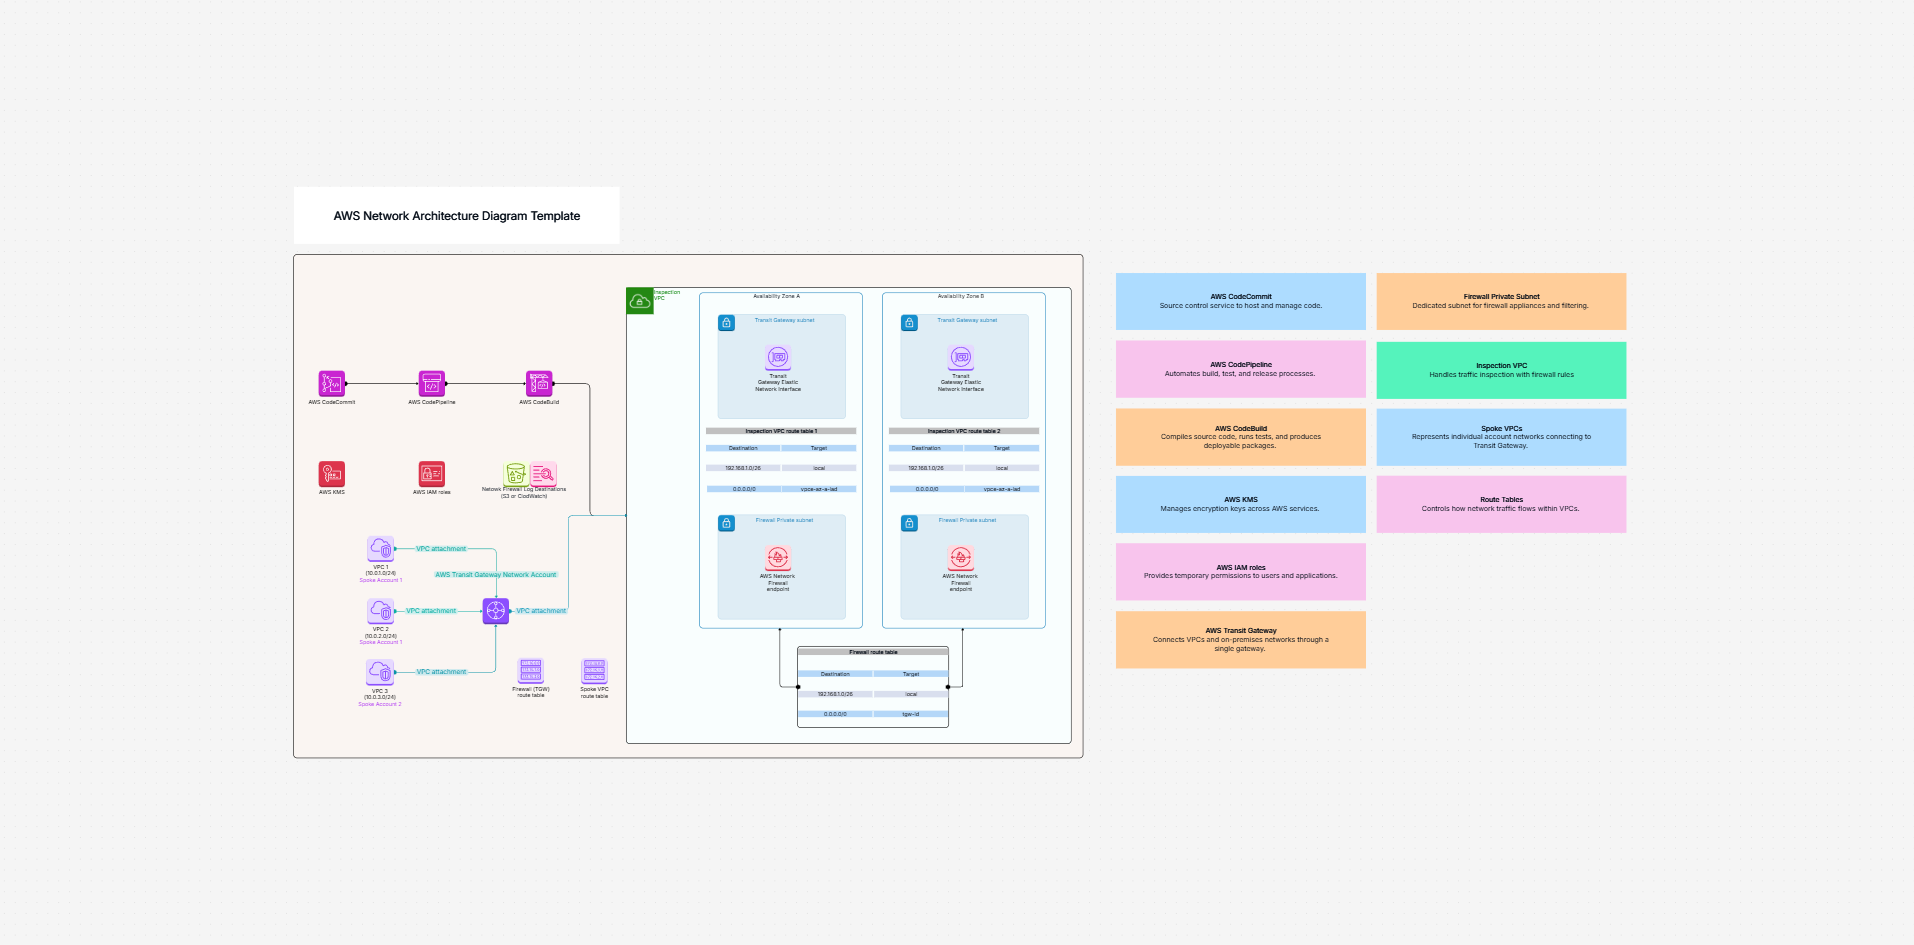Select the green S3 bucket log destination icon
The width and height of the screenshot is (1914, 945).
pyautogui.click(x=516, y=474)
